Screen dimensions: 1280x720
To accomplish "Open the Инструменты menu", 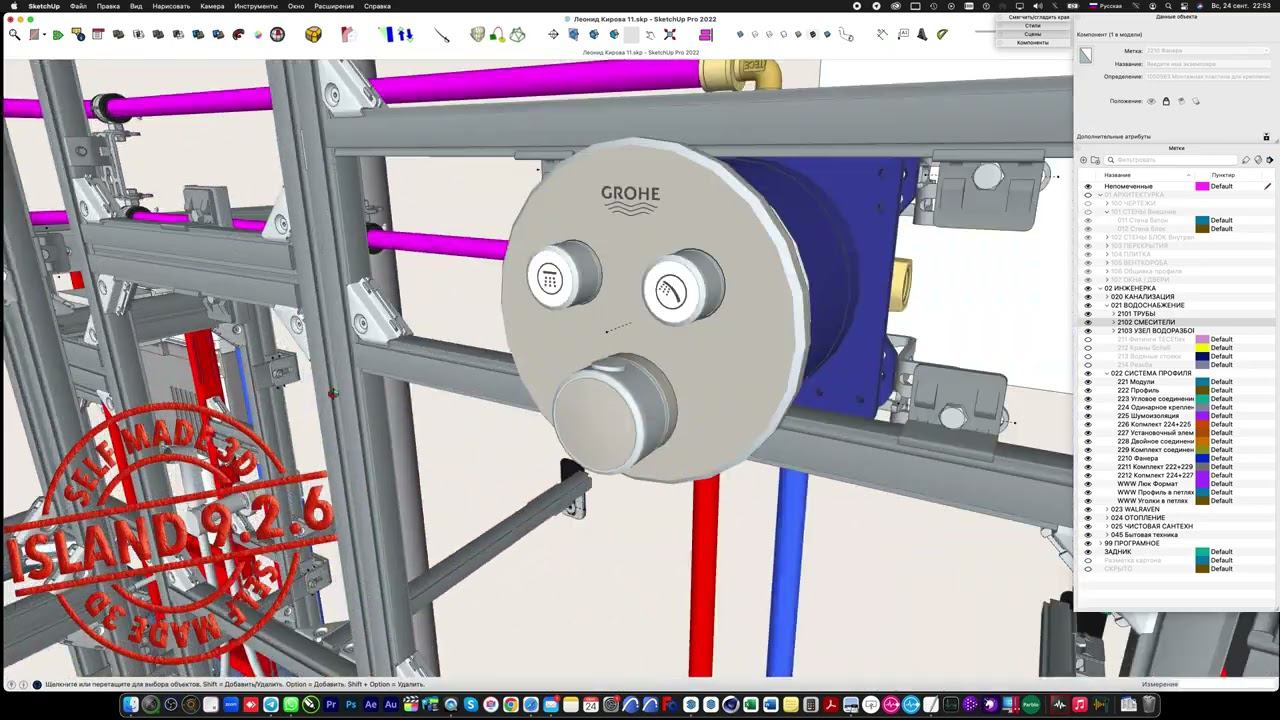I will 256,6.
